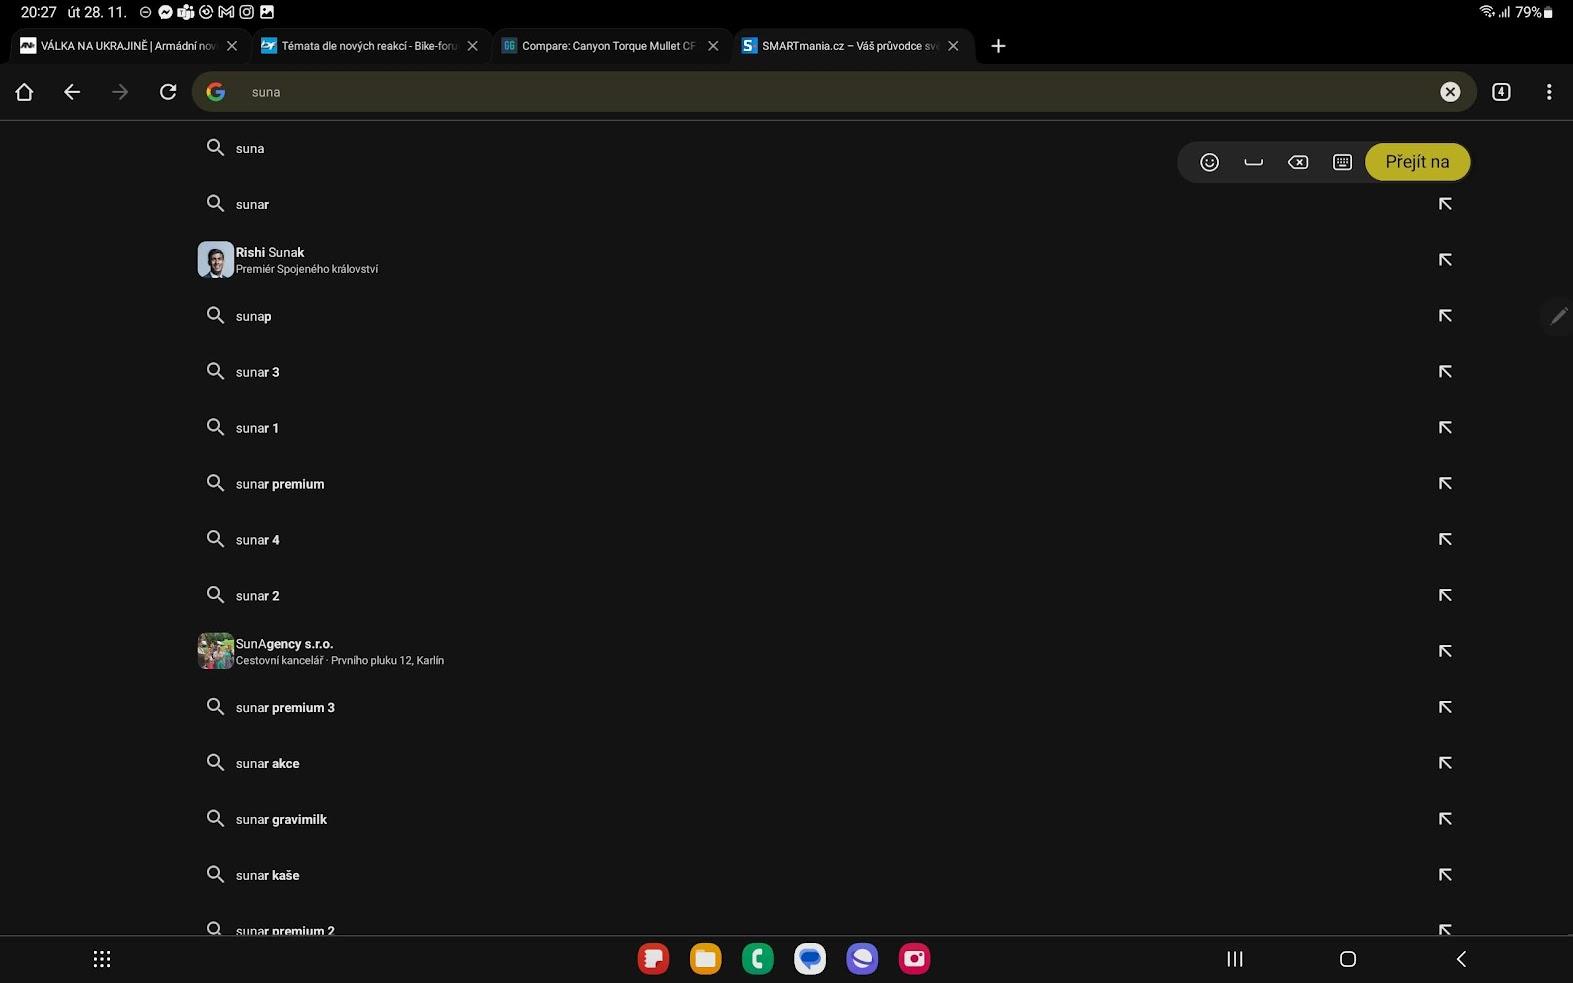
Task: Open the browser three-dot menu
Action: click(1549, 92)
